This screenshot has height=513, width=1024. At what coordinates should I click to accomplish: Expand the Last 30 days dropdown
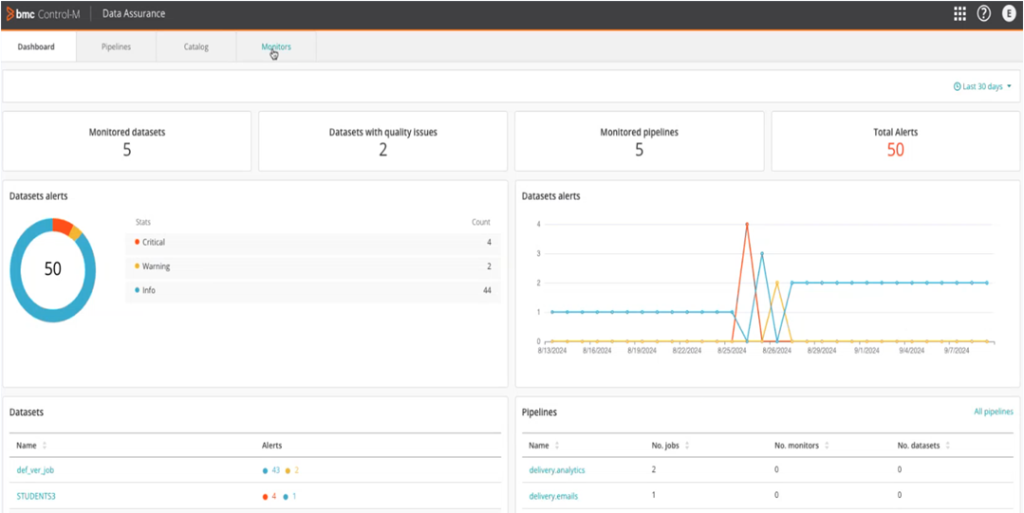click(982, 87)
